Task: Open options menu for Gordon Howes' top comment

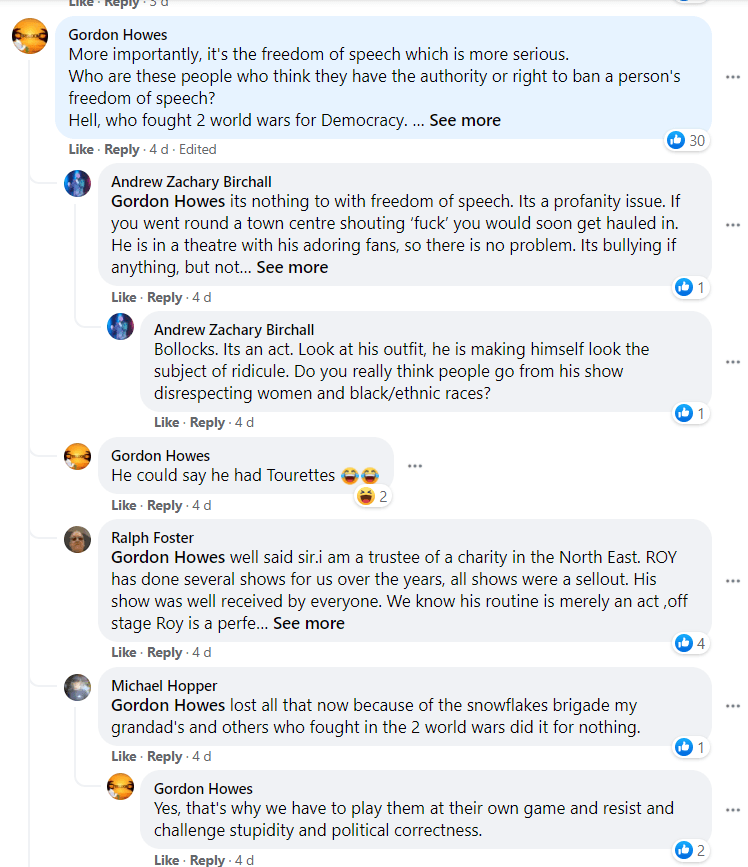Action: (733, 77)
